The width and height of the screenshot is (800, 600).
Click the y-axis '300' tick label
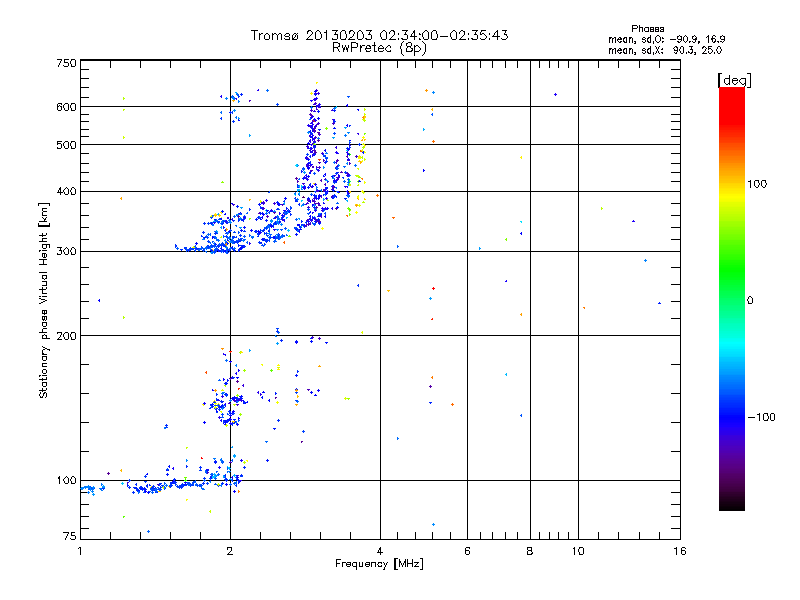pos(66,252)
